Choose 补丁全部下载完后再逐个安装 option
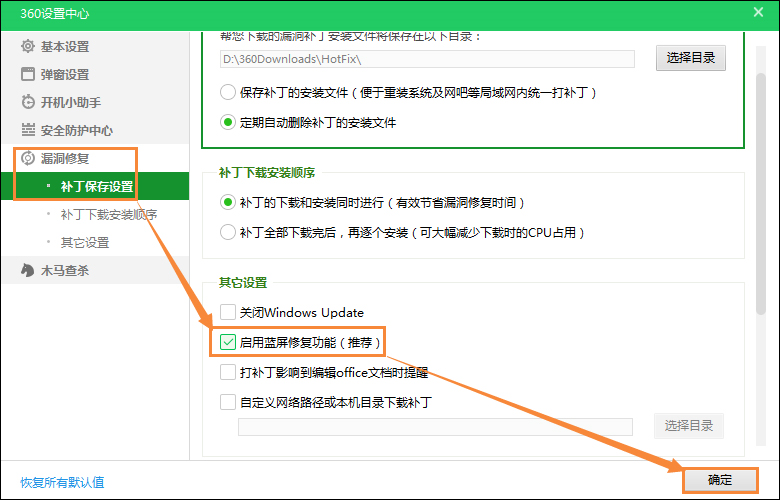 (x=227, y=232)
